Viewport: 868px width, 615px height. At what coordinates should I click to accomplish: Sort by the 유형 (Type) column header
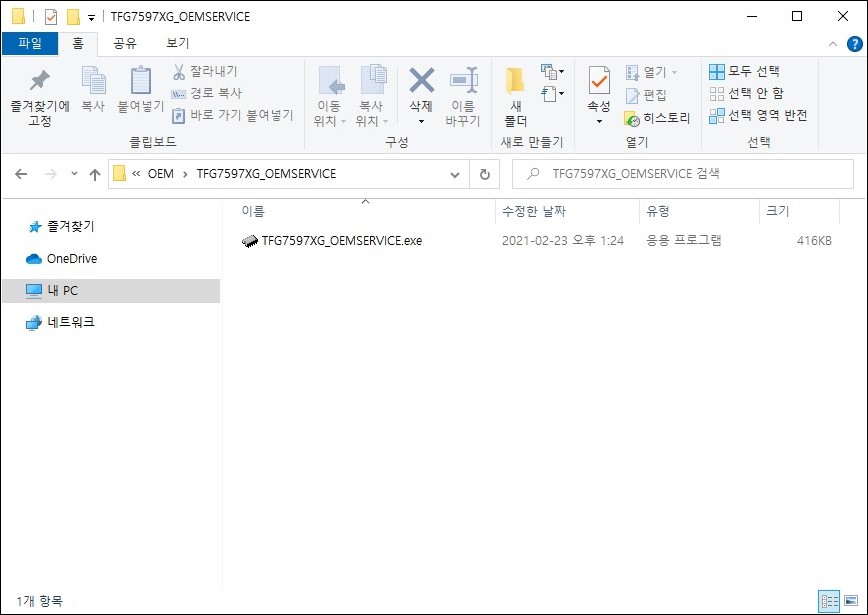658,211
